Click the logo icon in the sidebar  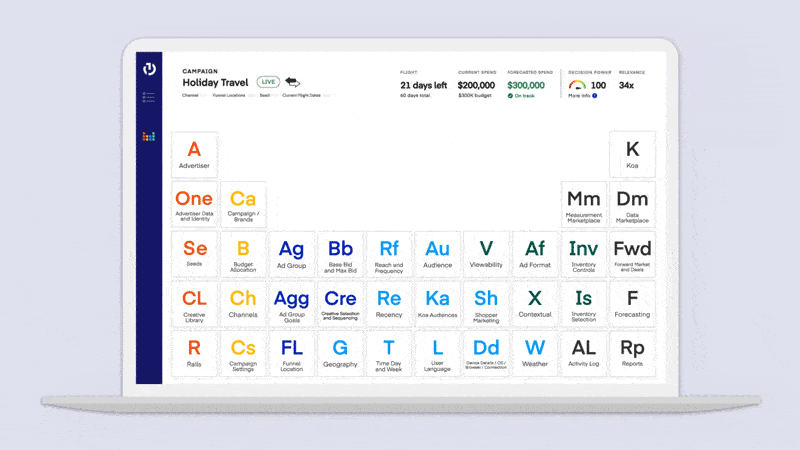point(149,69)
